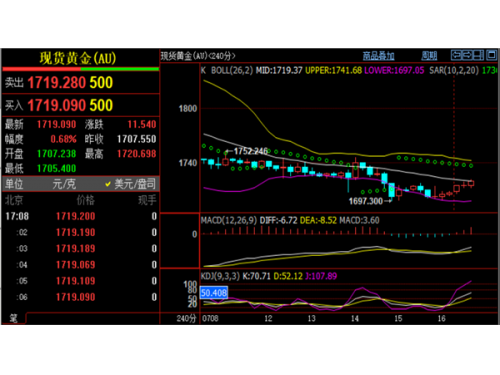Click the 240分 period label on time axis
The image size is (500, 375).
point(186,318)
